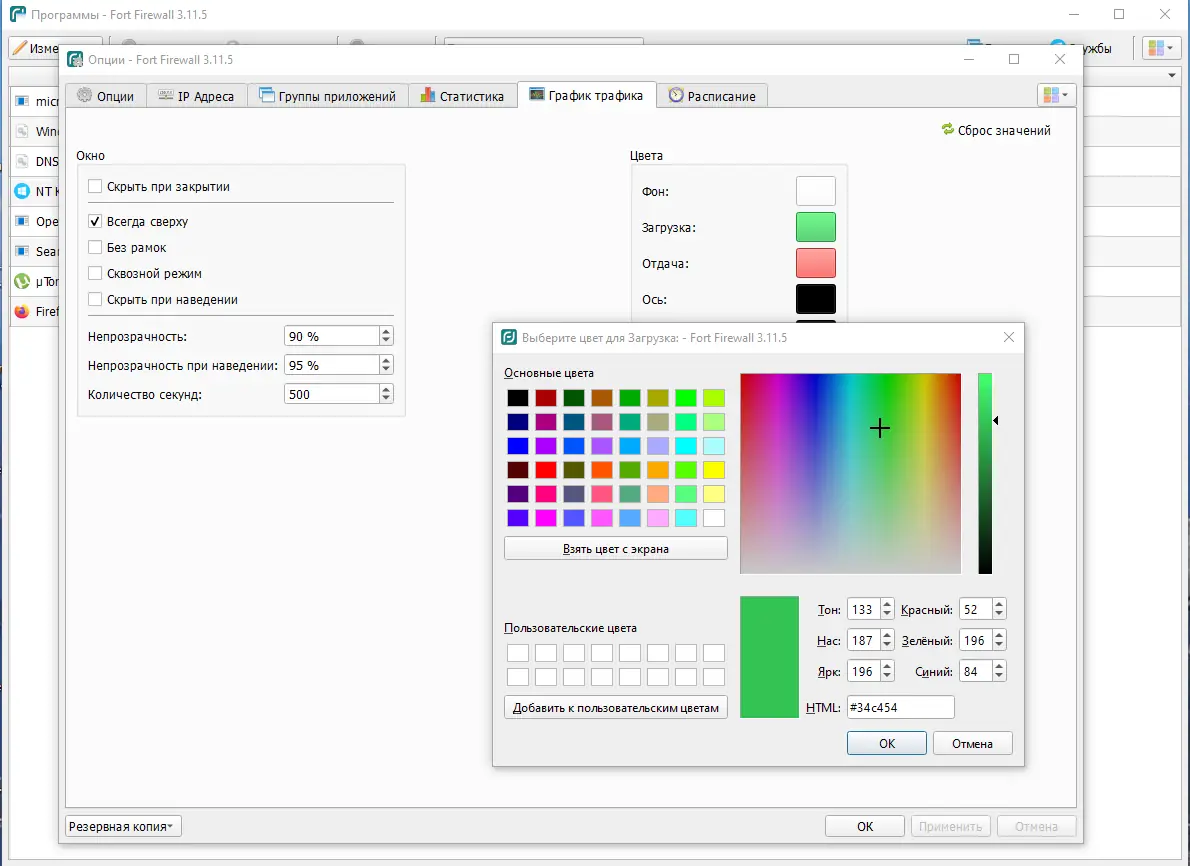Click the HTML color code field
Screen dimensions: 1190x866
[900, 707]
